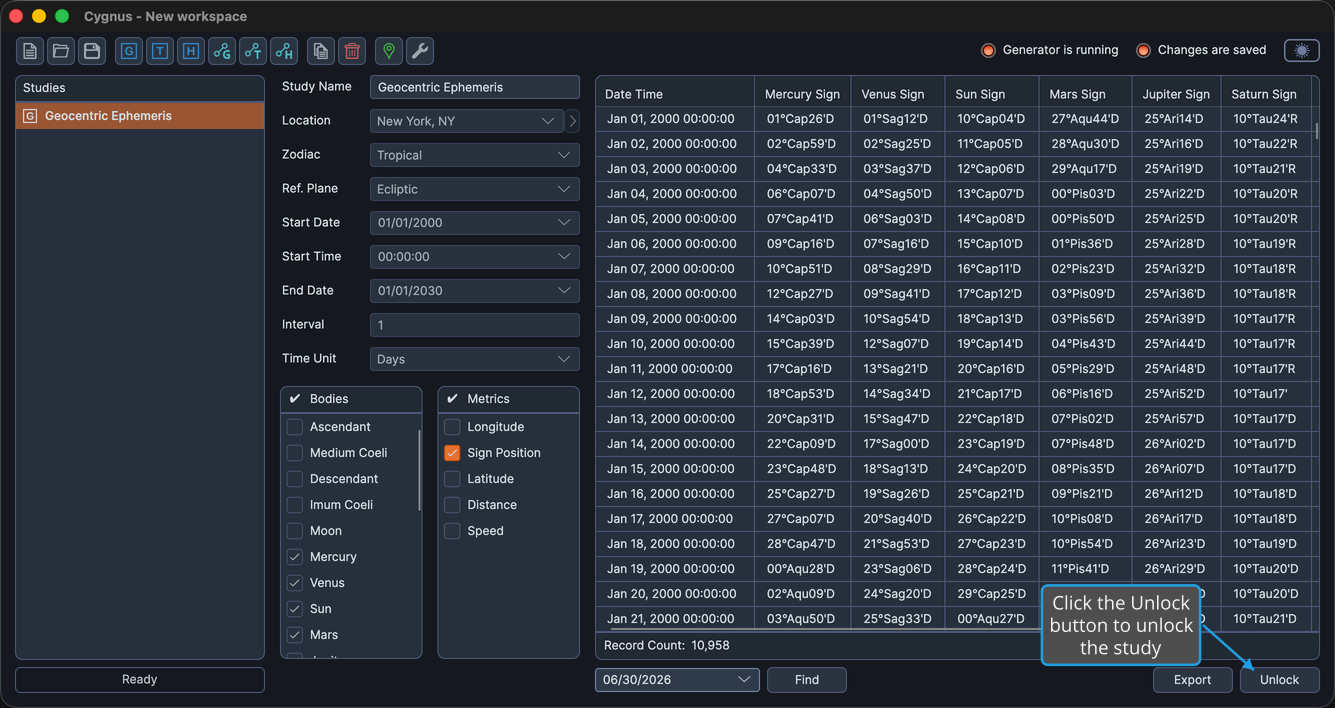Toggle the Metrics select-all checkmark
The width and height of the screenshot is (1335, 708).
tap(452, 399)
